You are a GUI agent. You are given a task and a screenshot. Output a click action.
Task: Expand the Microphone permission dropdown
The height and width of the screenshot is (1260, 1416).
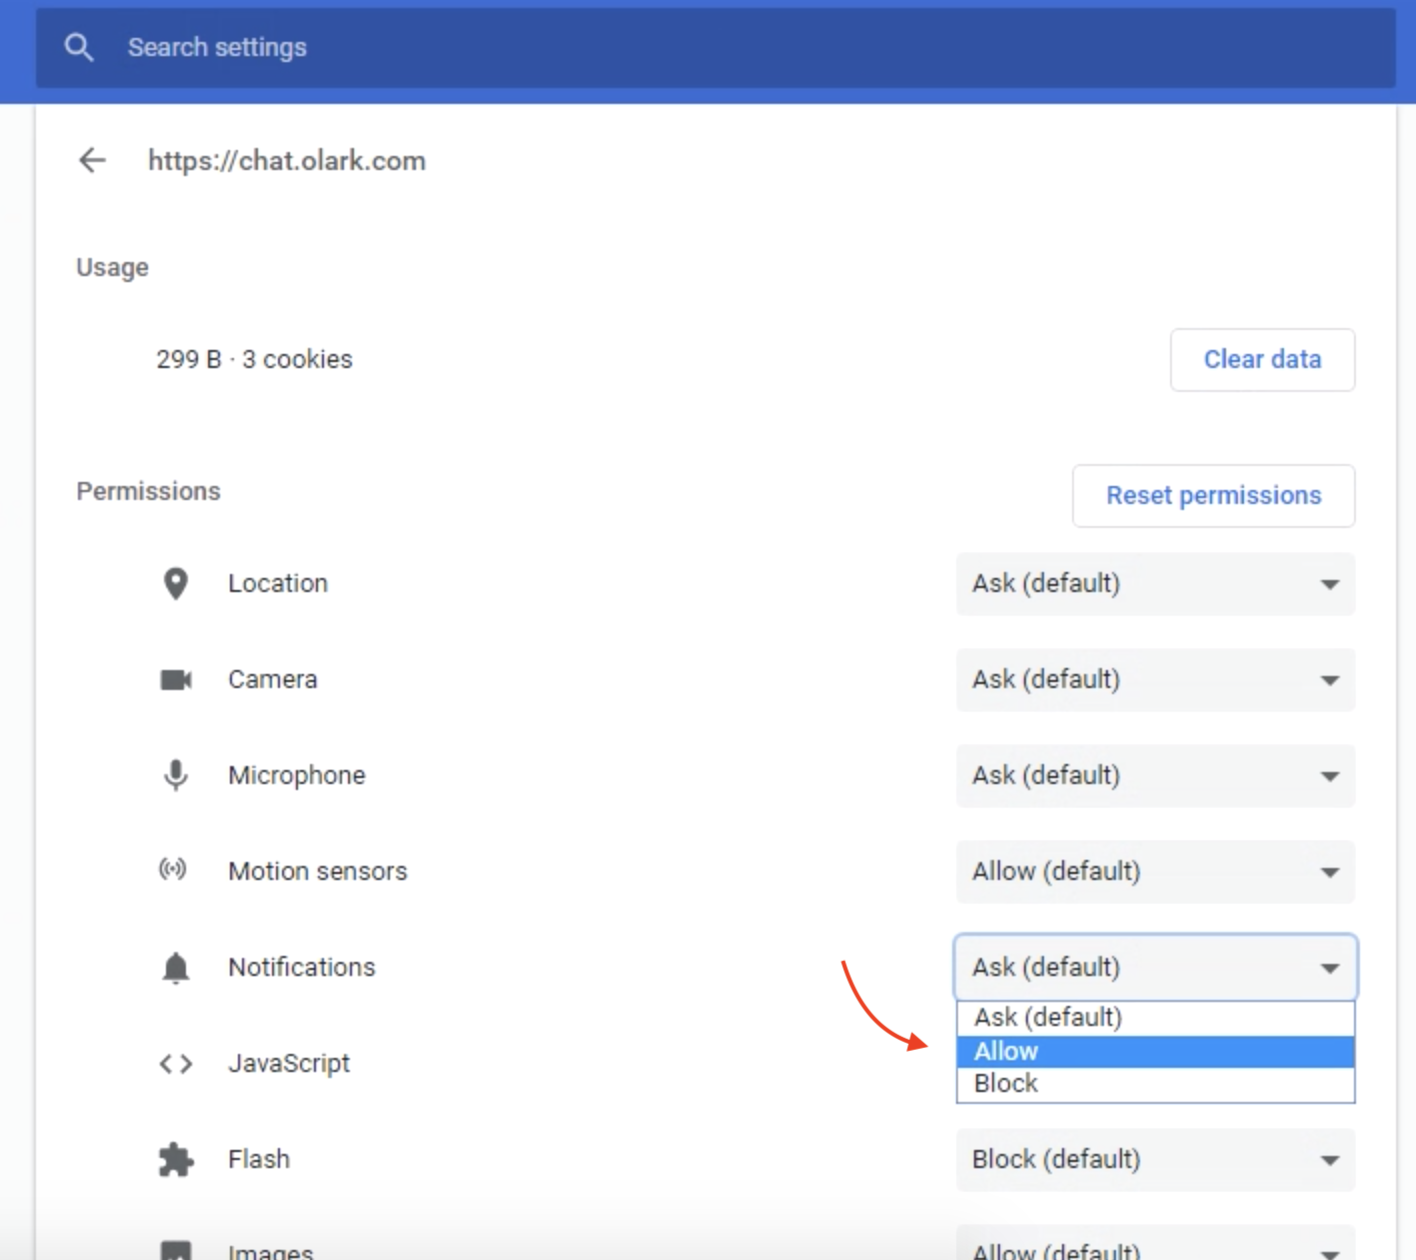click(x=1155, y=776)
